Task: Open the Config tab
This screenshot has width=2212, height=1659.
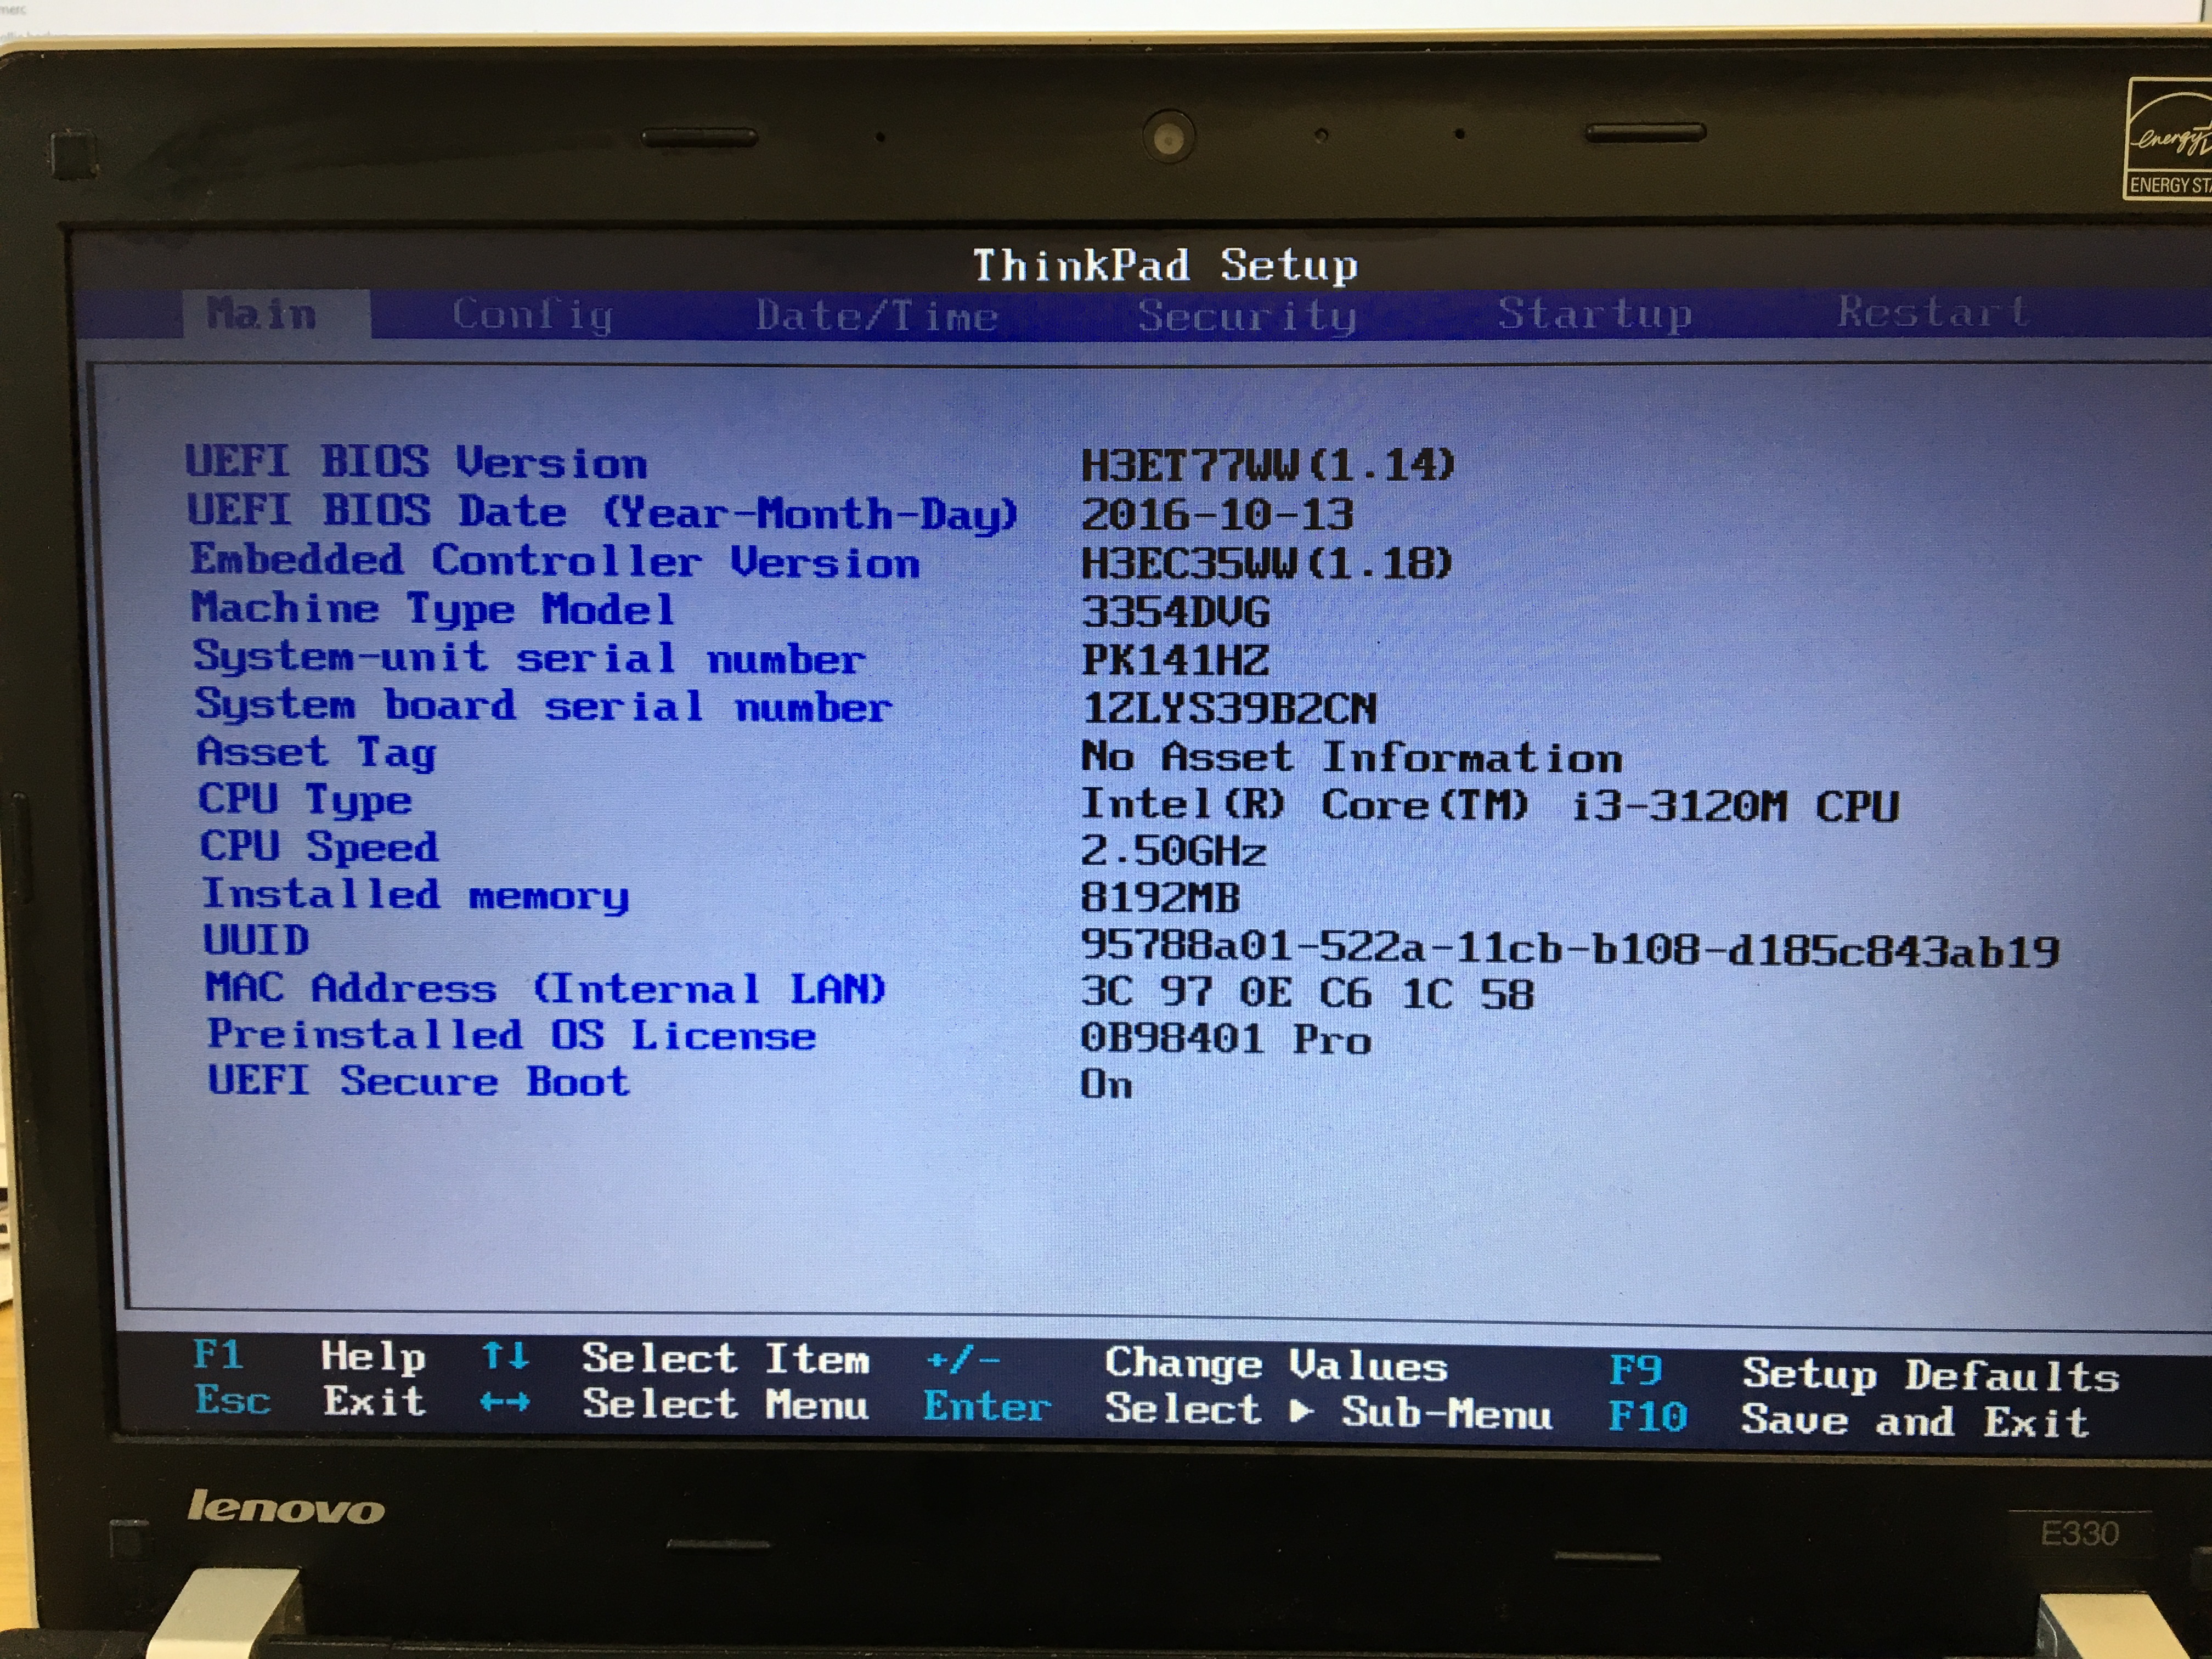Action: [x=532, y=315]
